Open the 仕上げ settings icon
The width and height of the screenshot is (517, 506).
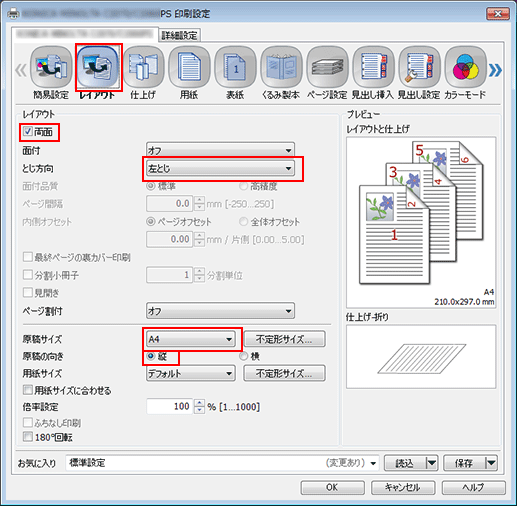click(143, 67)
